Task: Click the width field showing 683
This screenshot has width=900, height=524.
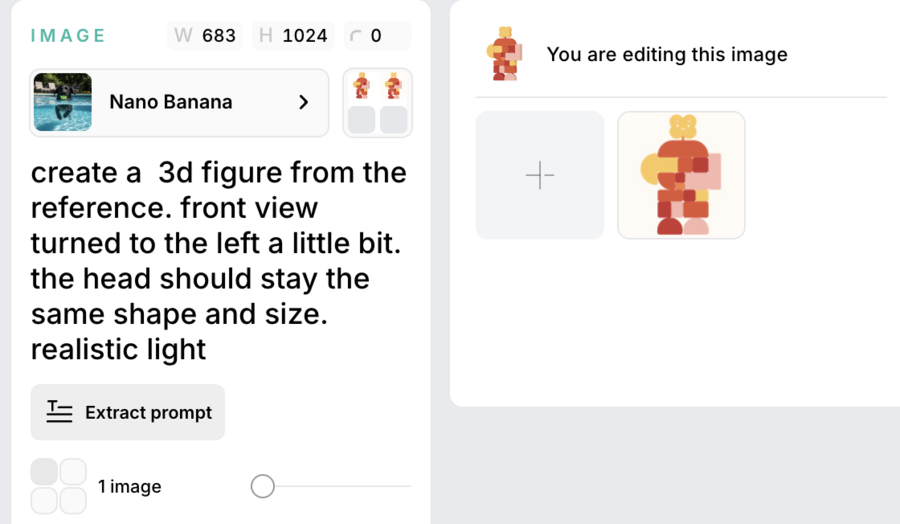Action: click(x=206, y=36)
